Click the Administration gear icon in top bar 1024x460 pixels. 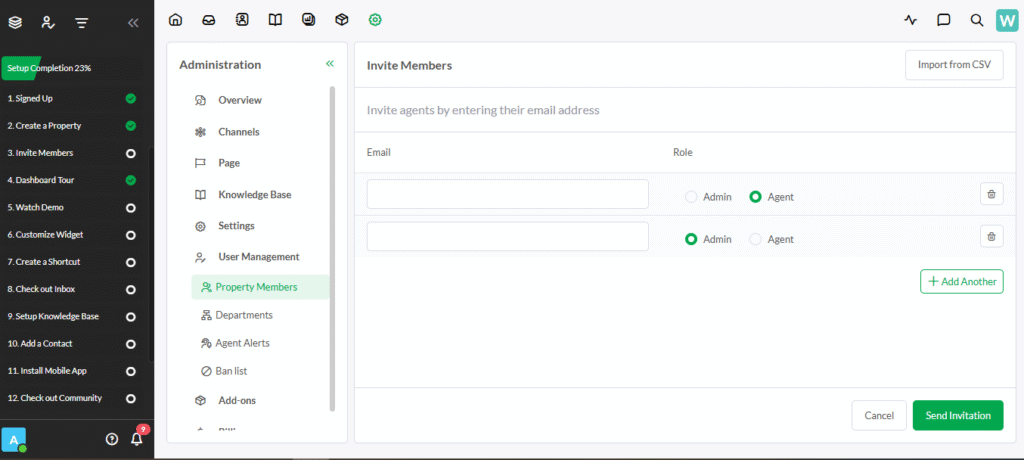(x=375, y=19)
